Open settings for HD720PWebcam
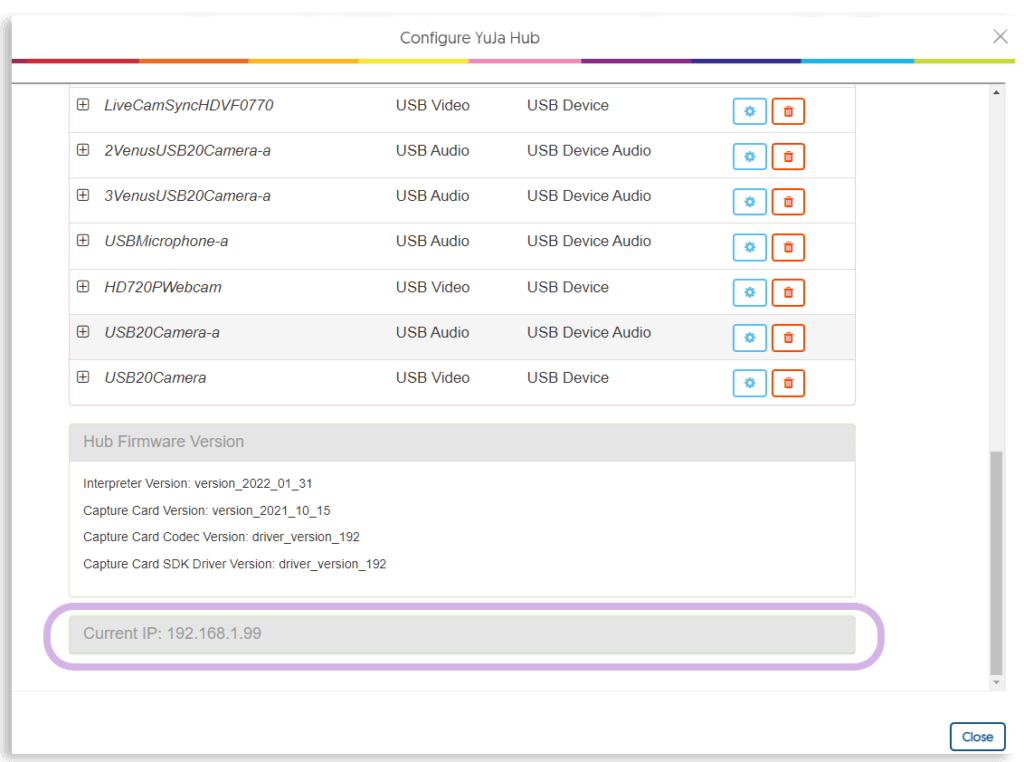 pos(749,292)
